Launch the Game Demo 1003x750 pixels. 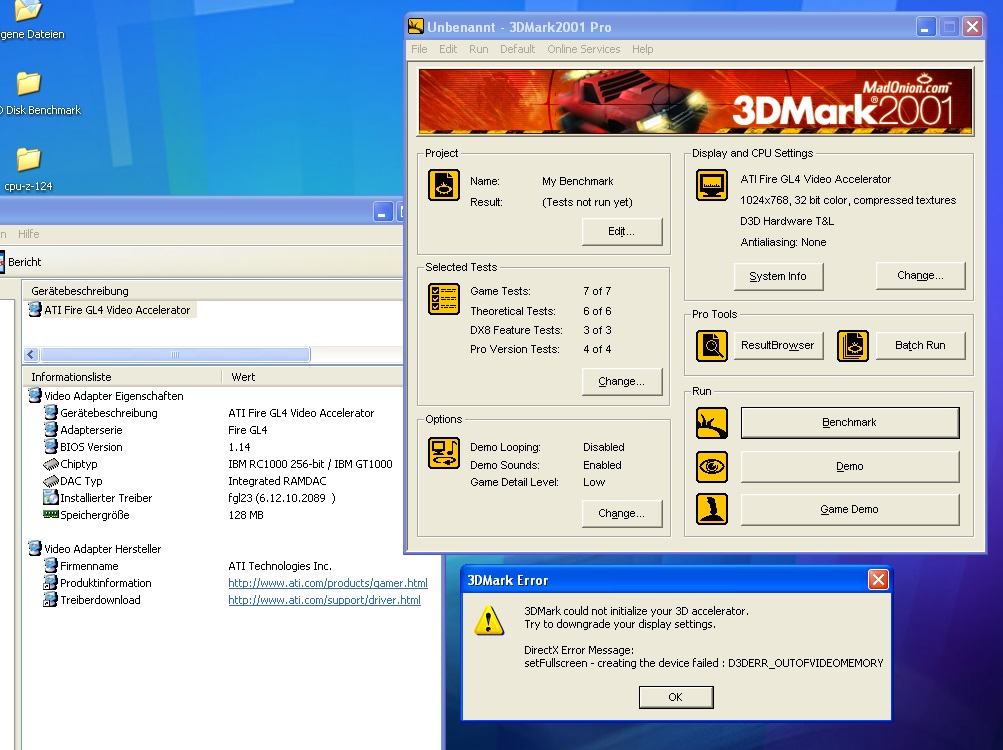[x=849, y=509]
